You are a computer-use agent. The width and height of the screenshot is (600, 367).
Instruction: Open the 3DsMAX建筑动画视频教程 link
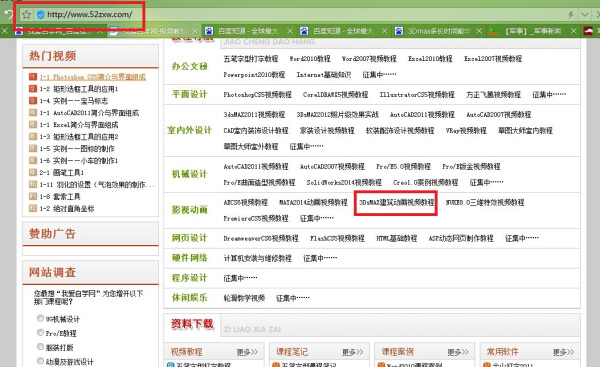coord(396,202)
